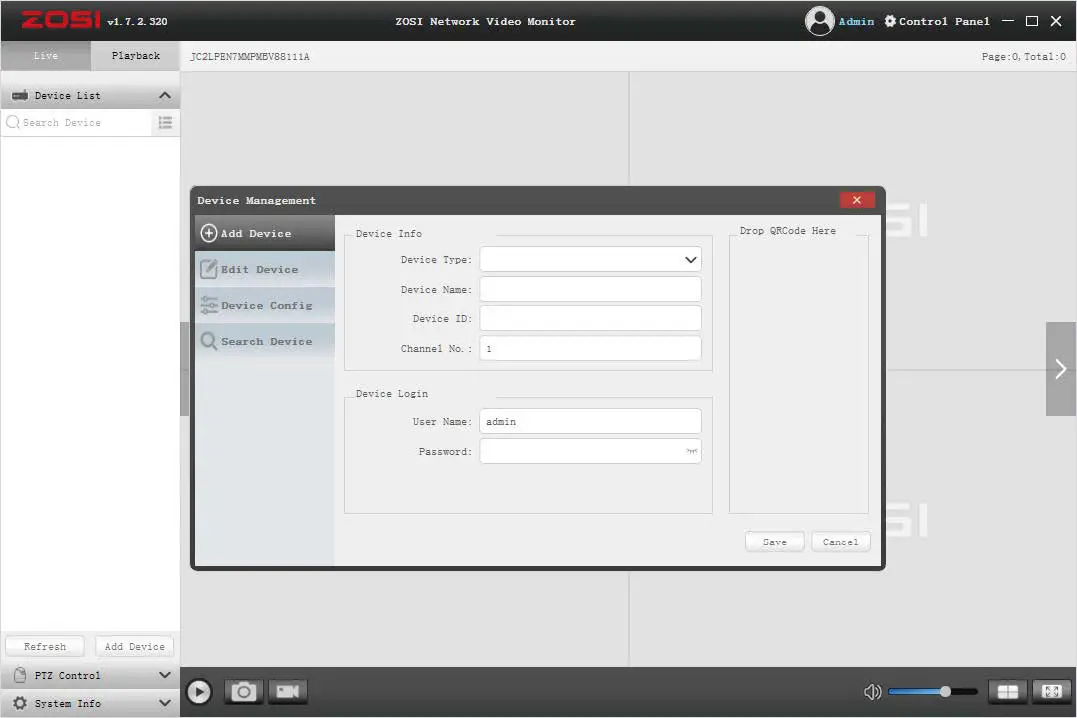This screenshot has height=718, width=1077.
Task: Select Add Device in Device Management
Action: 265,233
